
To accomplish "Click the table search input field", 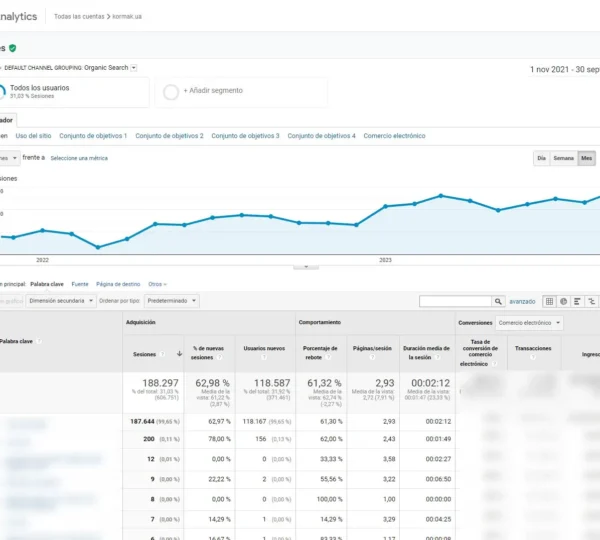I will 455,301.
